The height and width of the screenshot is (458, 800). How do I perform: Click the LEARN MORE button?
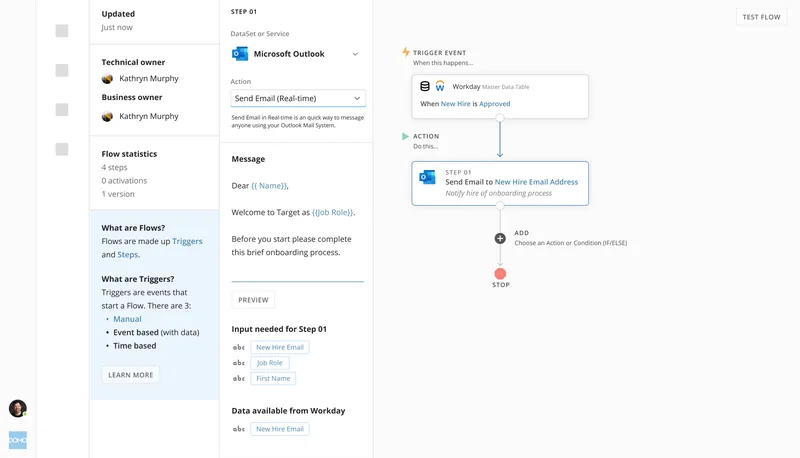pyautogui.click(x=131, y=375)
